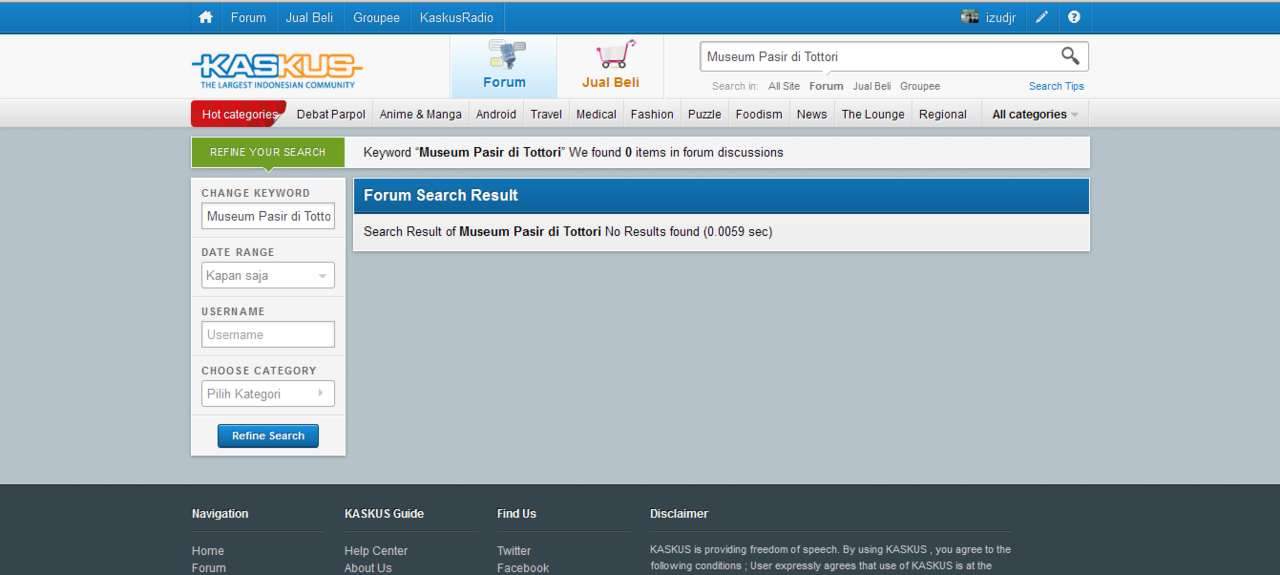Image resolution: width=1280 pixels, height=575 pixels.
Task: Click the Forum Search Result heading
Action: (441, 195)
